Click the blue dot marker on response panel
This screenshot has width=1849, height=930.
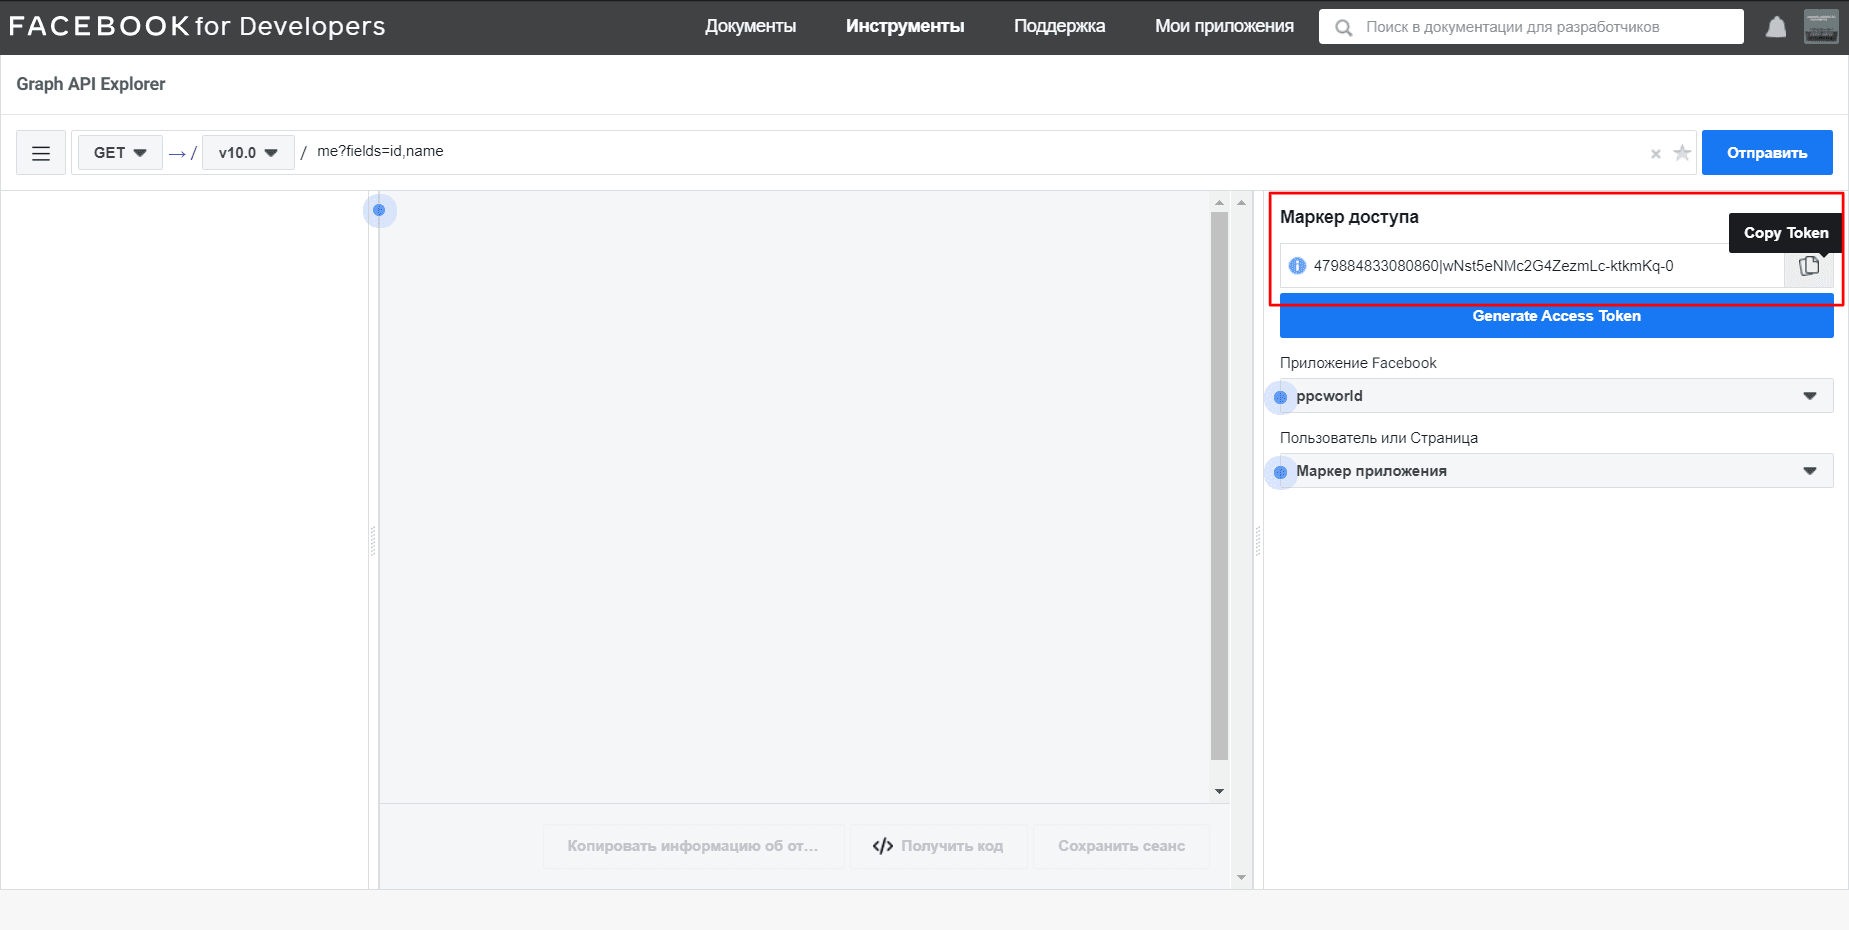(x=379, y=210)
